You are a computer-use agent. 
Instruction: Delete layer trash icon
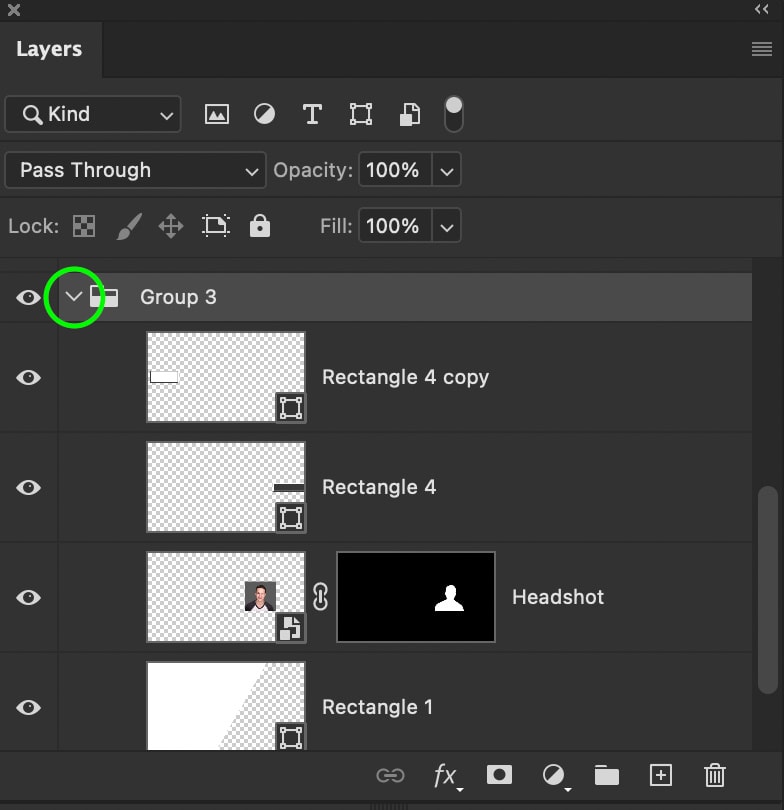715,775
